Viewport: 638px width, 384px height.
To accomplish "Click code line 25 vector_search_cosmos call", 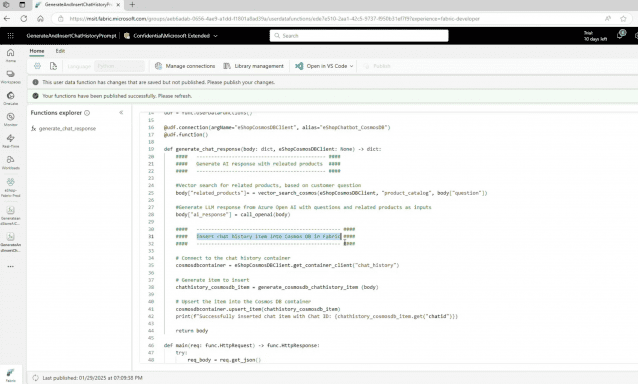I will coord(331,193).
